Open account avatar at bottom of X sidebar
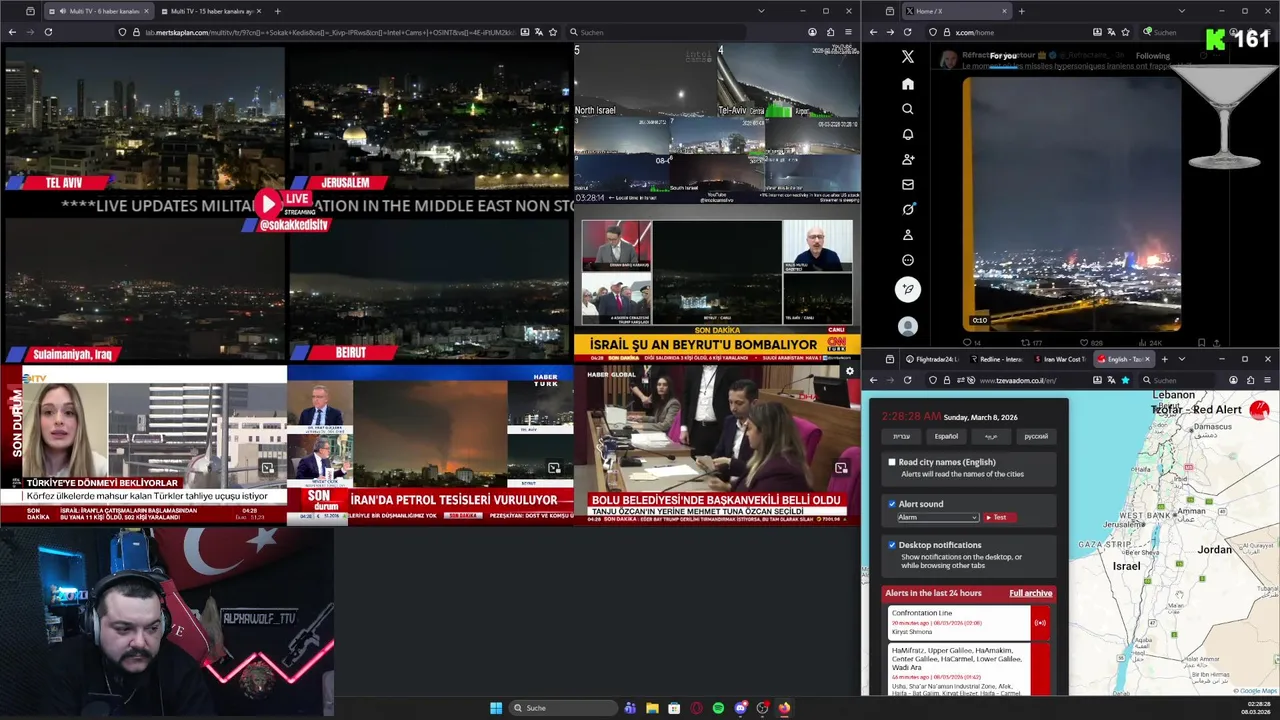Screen dimensions: 1280x720 907,326
